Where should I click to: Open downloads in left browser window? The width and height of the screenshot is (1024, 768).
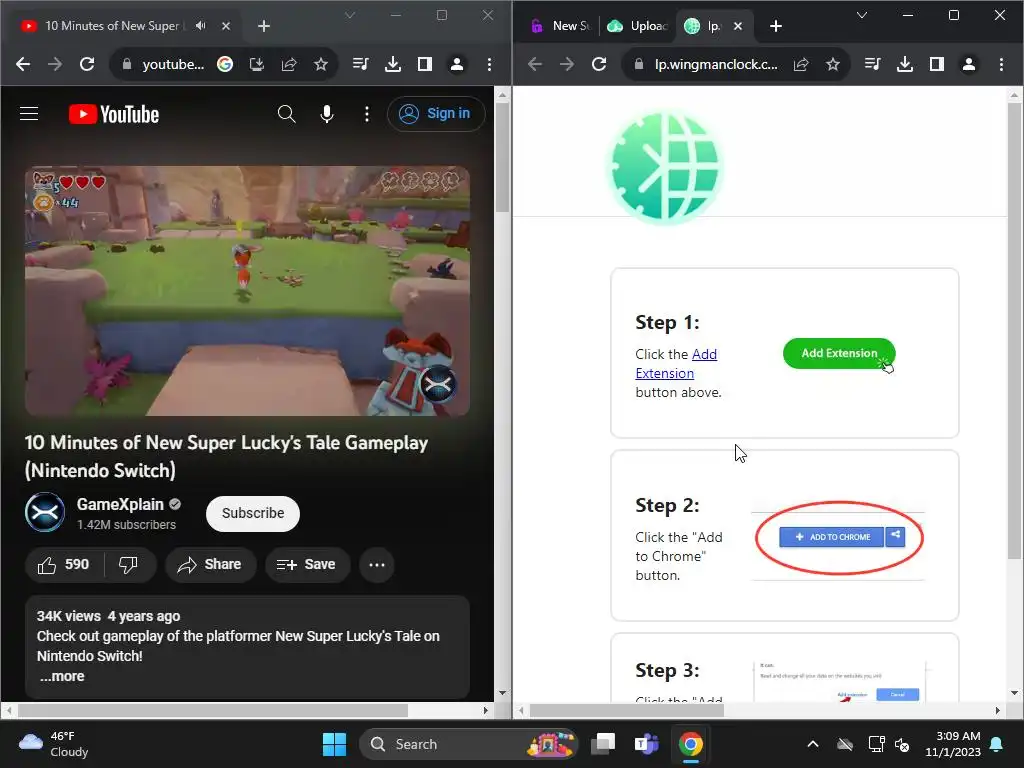(x=392, y=64)
